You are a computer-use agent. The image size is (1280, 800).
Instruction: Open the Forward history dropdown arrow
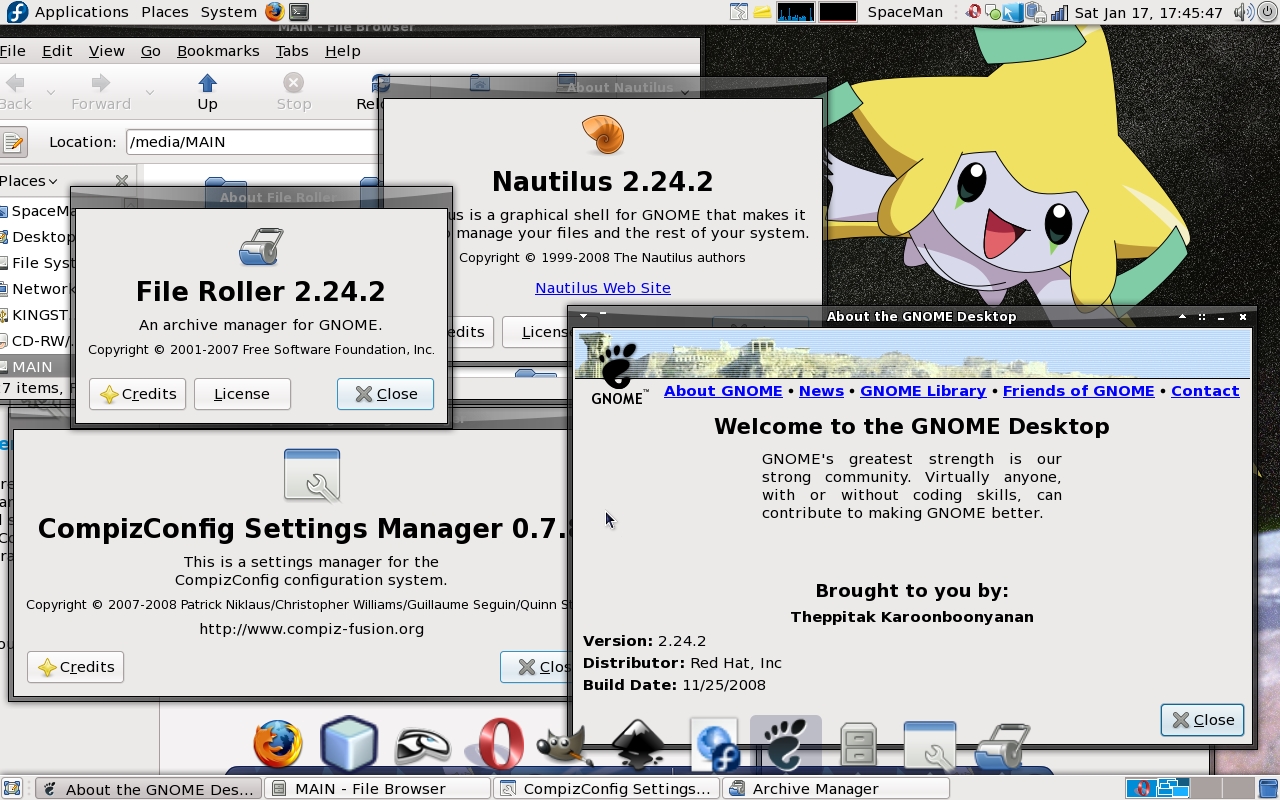(x=149, y=92)
